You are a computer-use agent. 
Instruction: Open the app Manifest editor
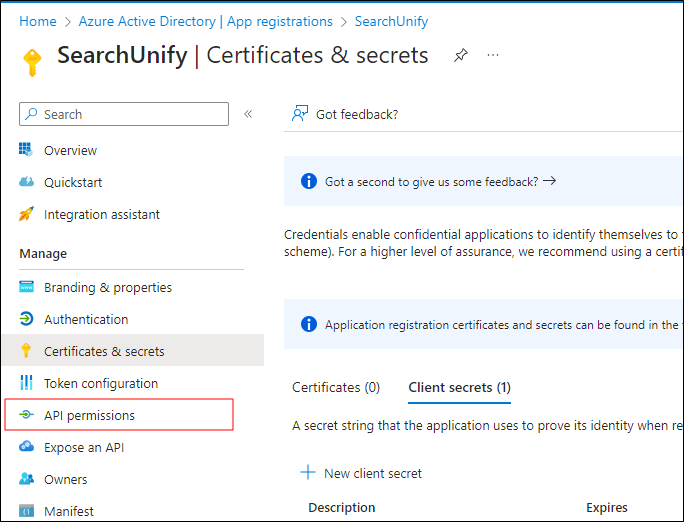[68, 511]
